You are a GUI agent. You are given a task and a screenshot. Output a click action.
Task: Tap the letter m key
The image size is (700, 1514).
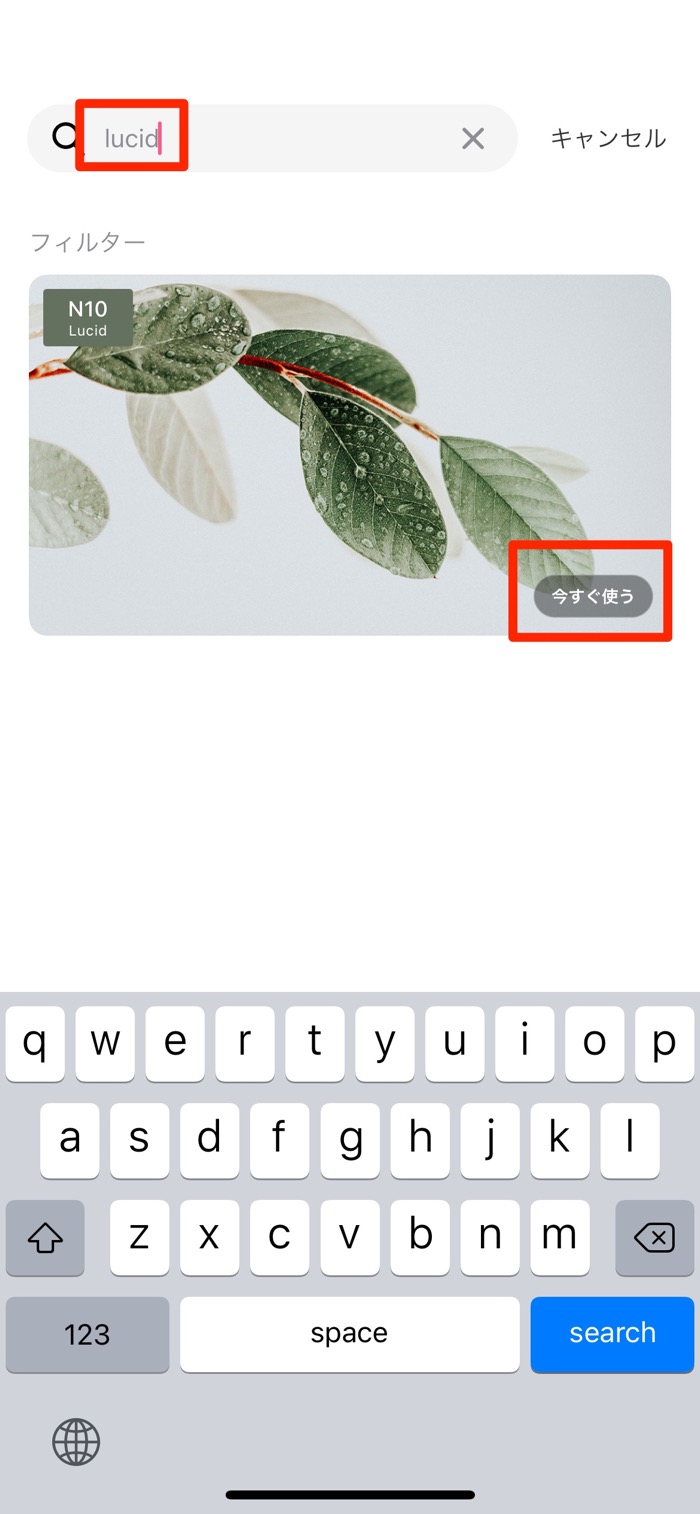tap(560, 1238)
